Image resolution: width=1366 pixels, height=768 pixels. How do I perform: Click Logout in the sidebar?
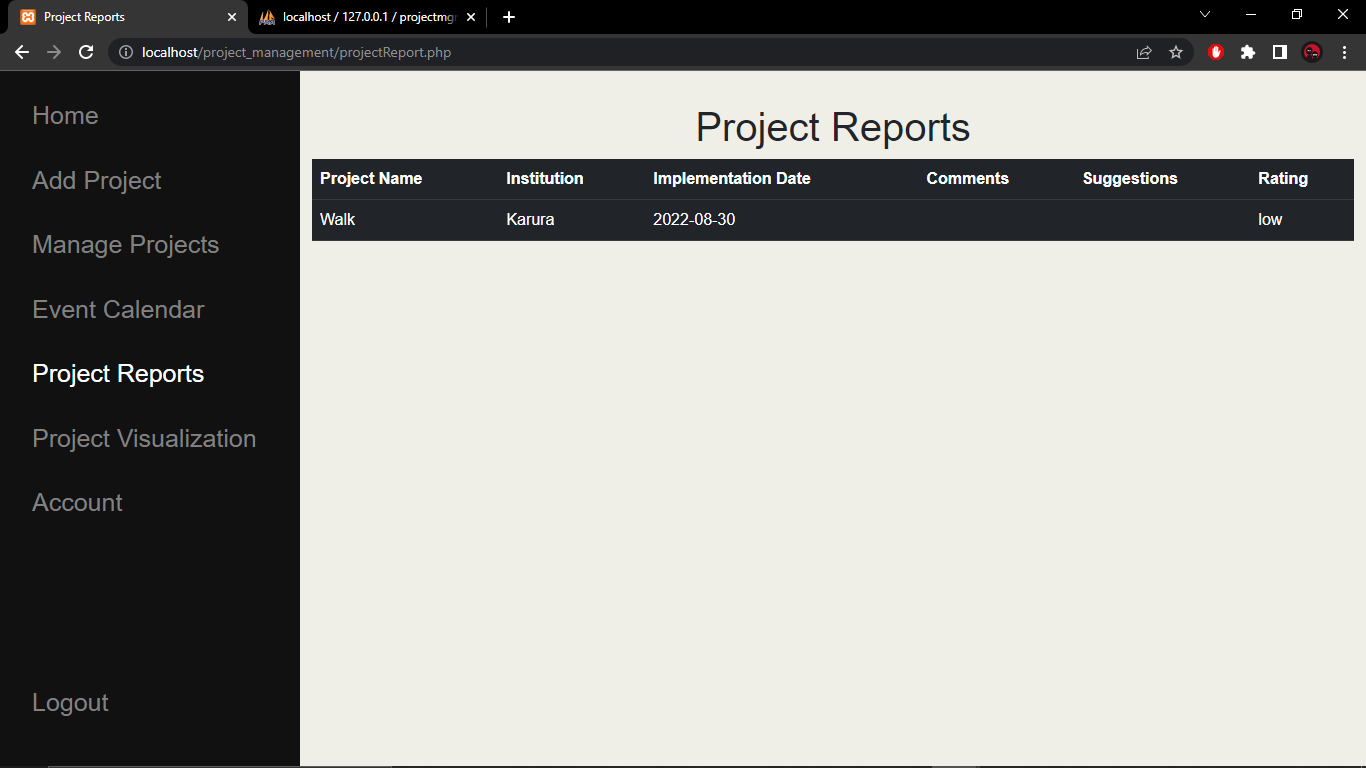pos(70,703)
